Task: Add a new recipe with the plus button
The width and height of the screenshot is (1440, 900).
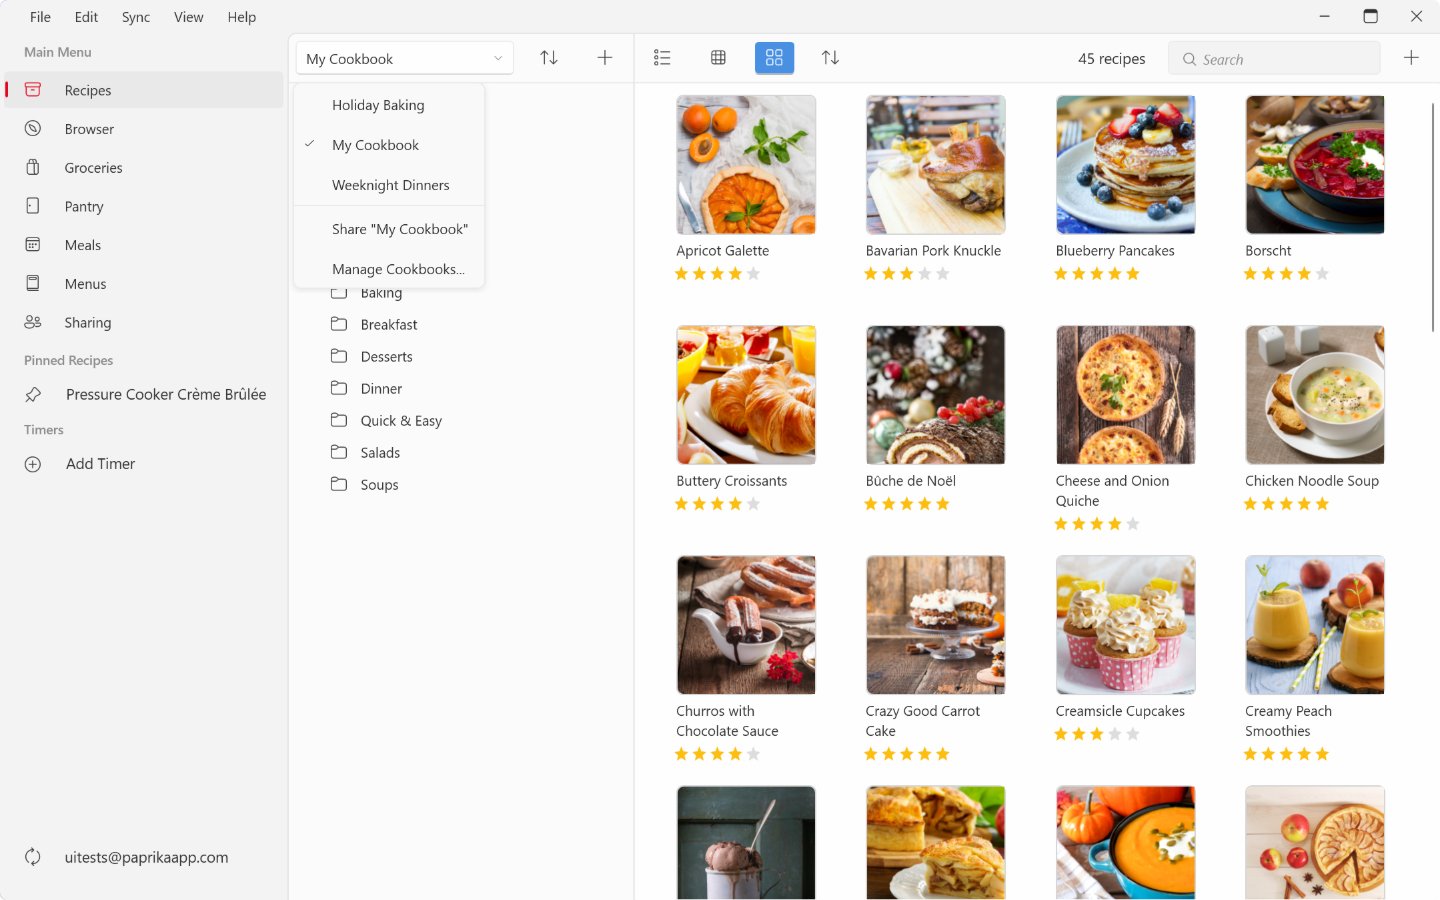Action: click(1411, 58)
